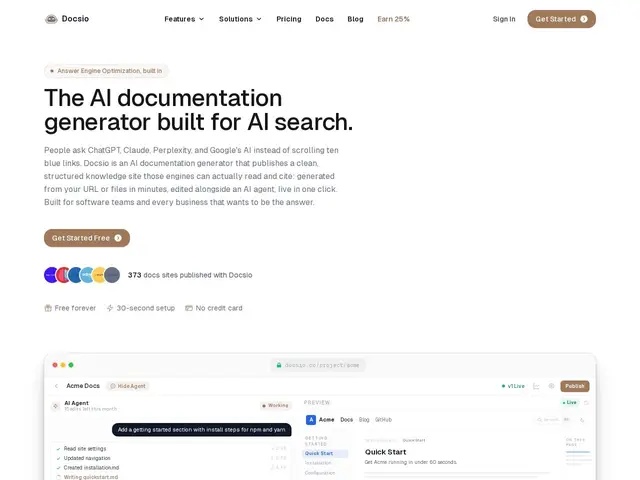The height and width of the screenshot is (480, 640).
Task: Click the back arrow beside Acme Docs
Action: (56, 386)
